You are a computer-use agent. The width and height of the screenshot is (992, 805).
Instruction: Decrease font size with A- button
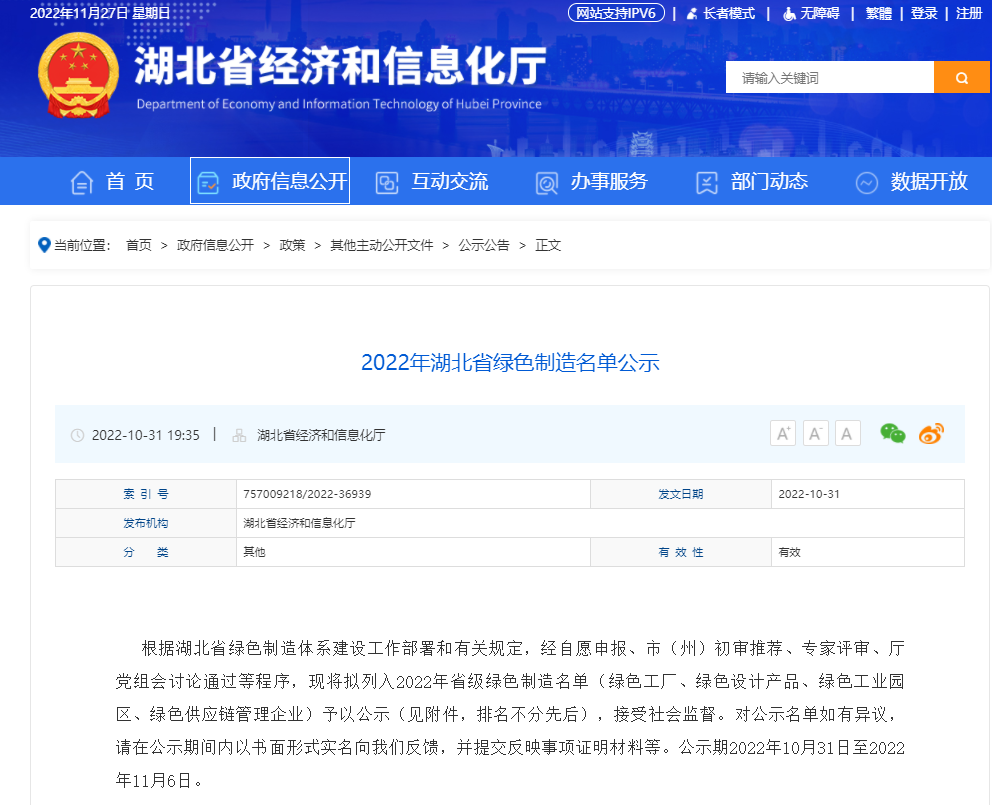pos(815,434)
